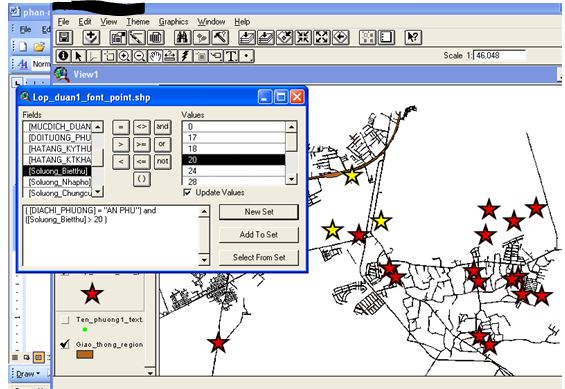Open the ArcView File menu
Screen dimensions: 565x389
[x=63, y=22]
